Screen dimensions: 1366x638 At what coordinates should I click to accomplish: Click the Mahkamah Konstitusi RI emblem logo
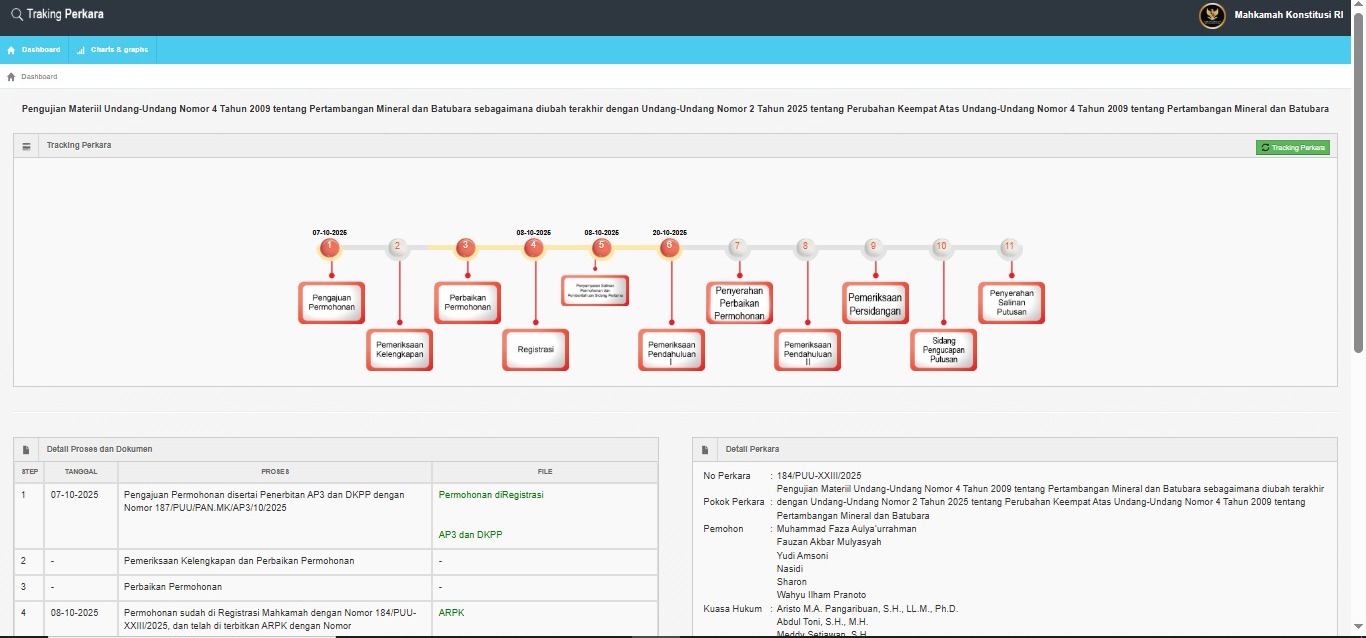[1212, 16]
